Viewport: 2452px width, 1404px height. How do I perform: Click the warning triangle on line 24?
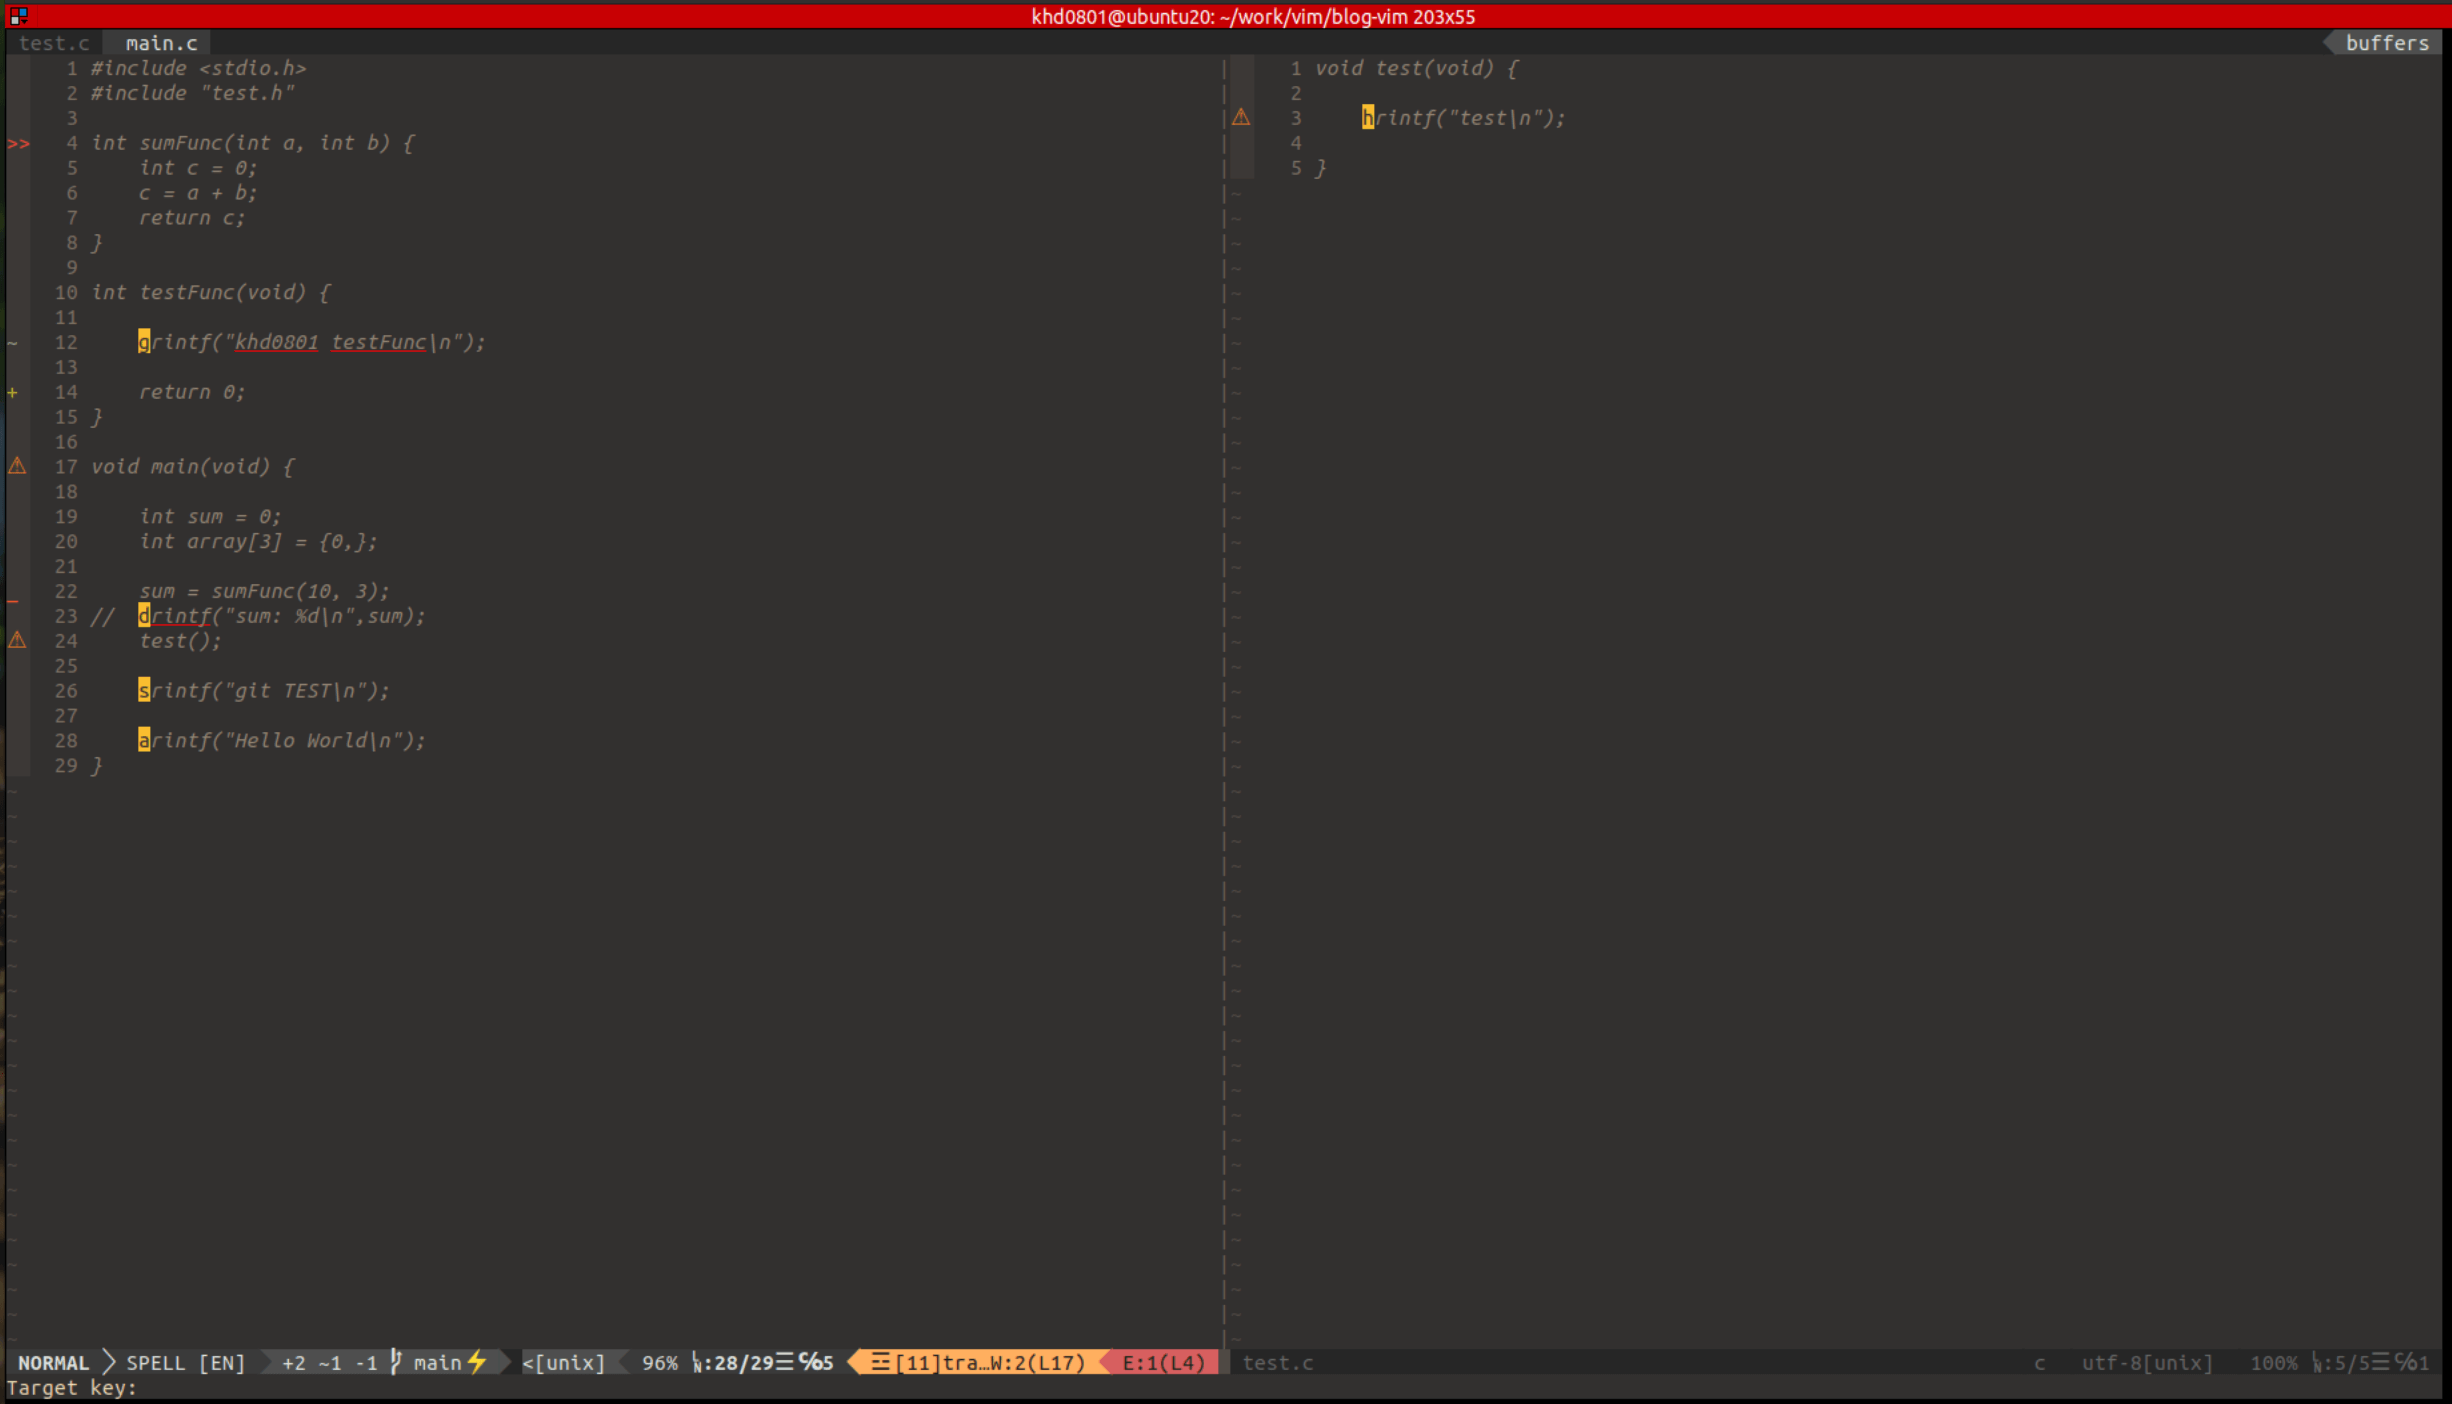[17, 640]
